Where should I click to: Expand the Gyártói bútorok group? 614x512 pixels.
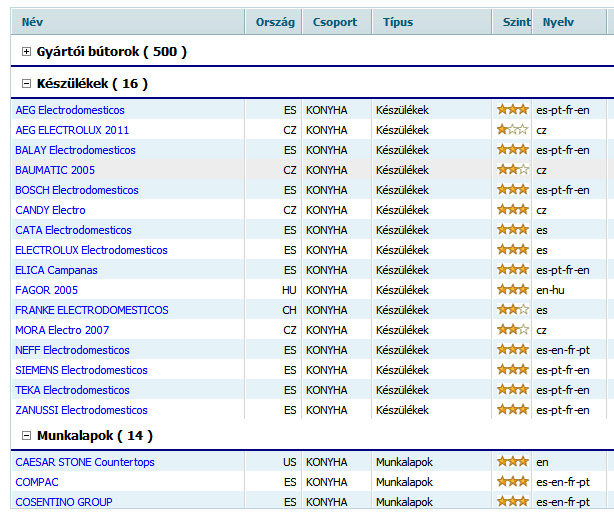pos(26,52)
